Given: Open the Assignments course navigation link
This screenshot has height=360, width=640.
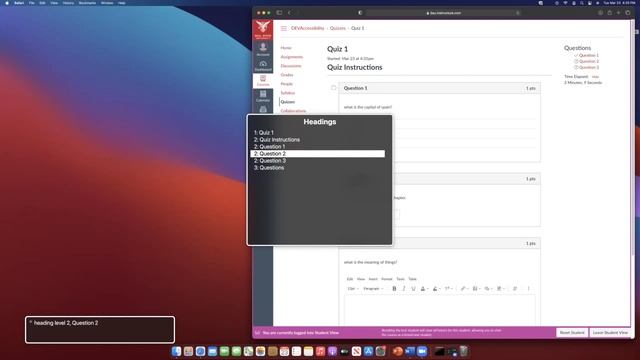Looking at the screenshot, I should [291, 57].
